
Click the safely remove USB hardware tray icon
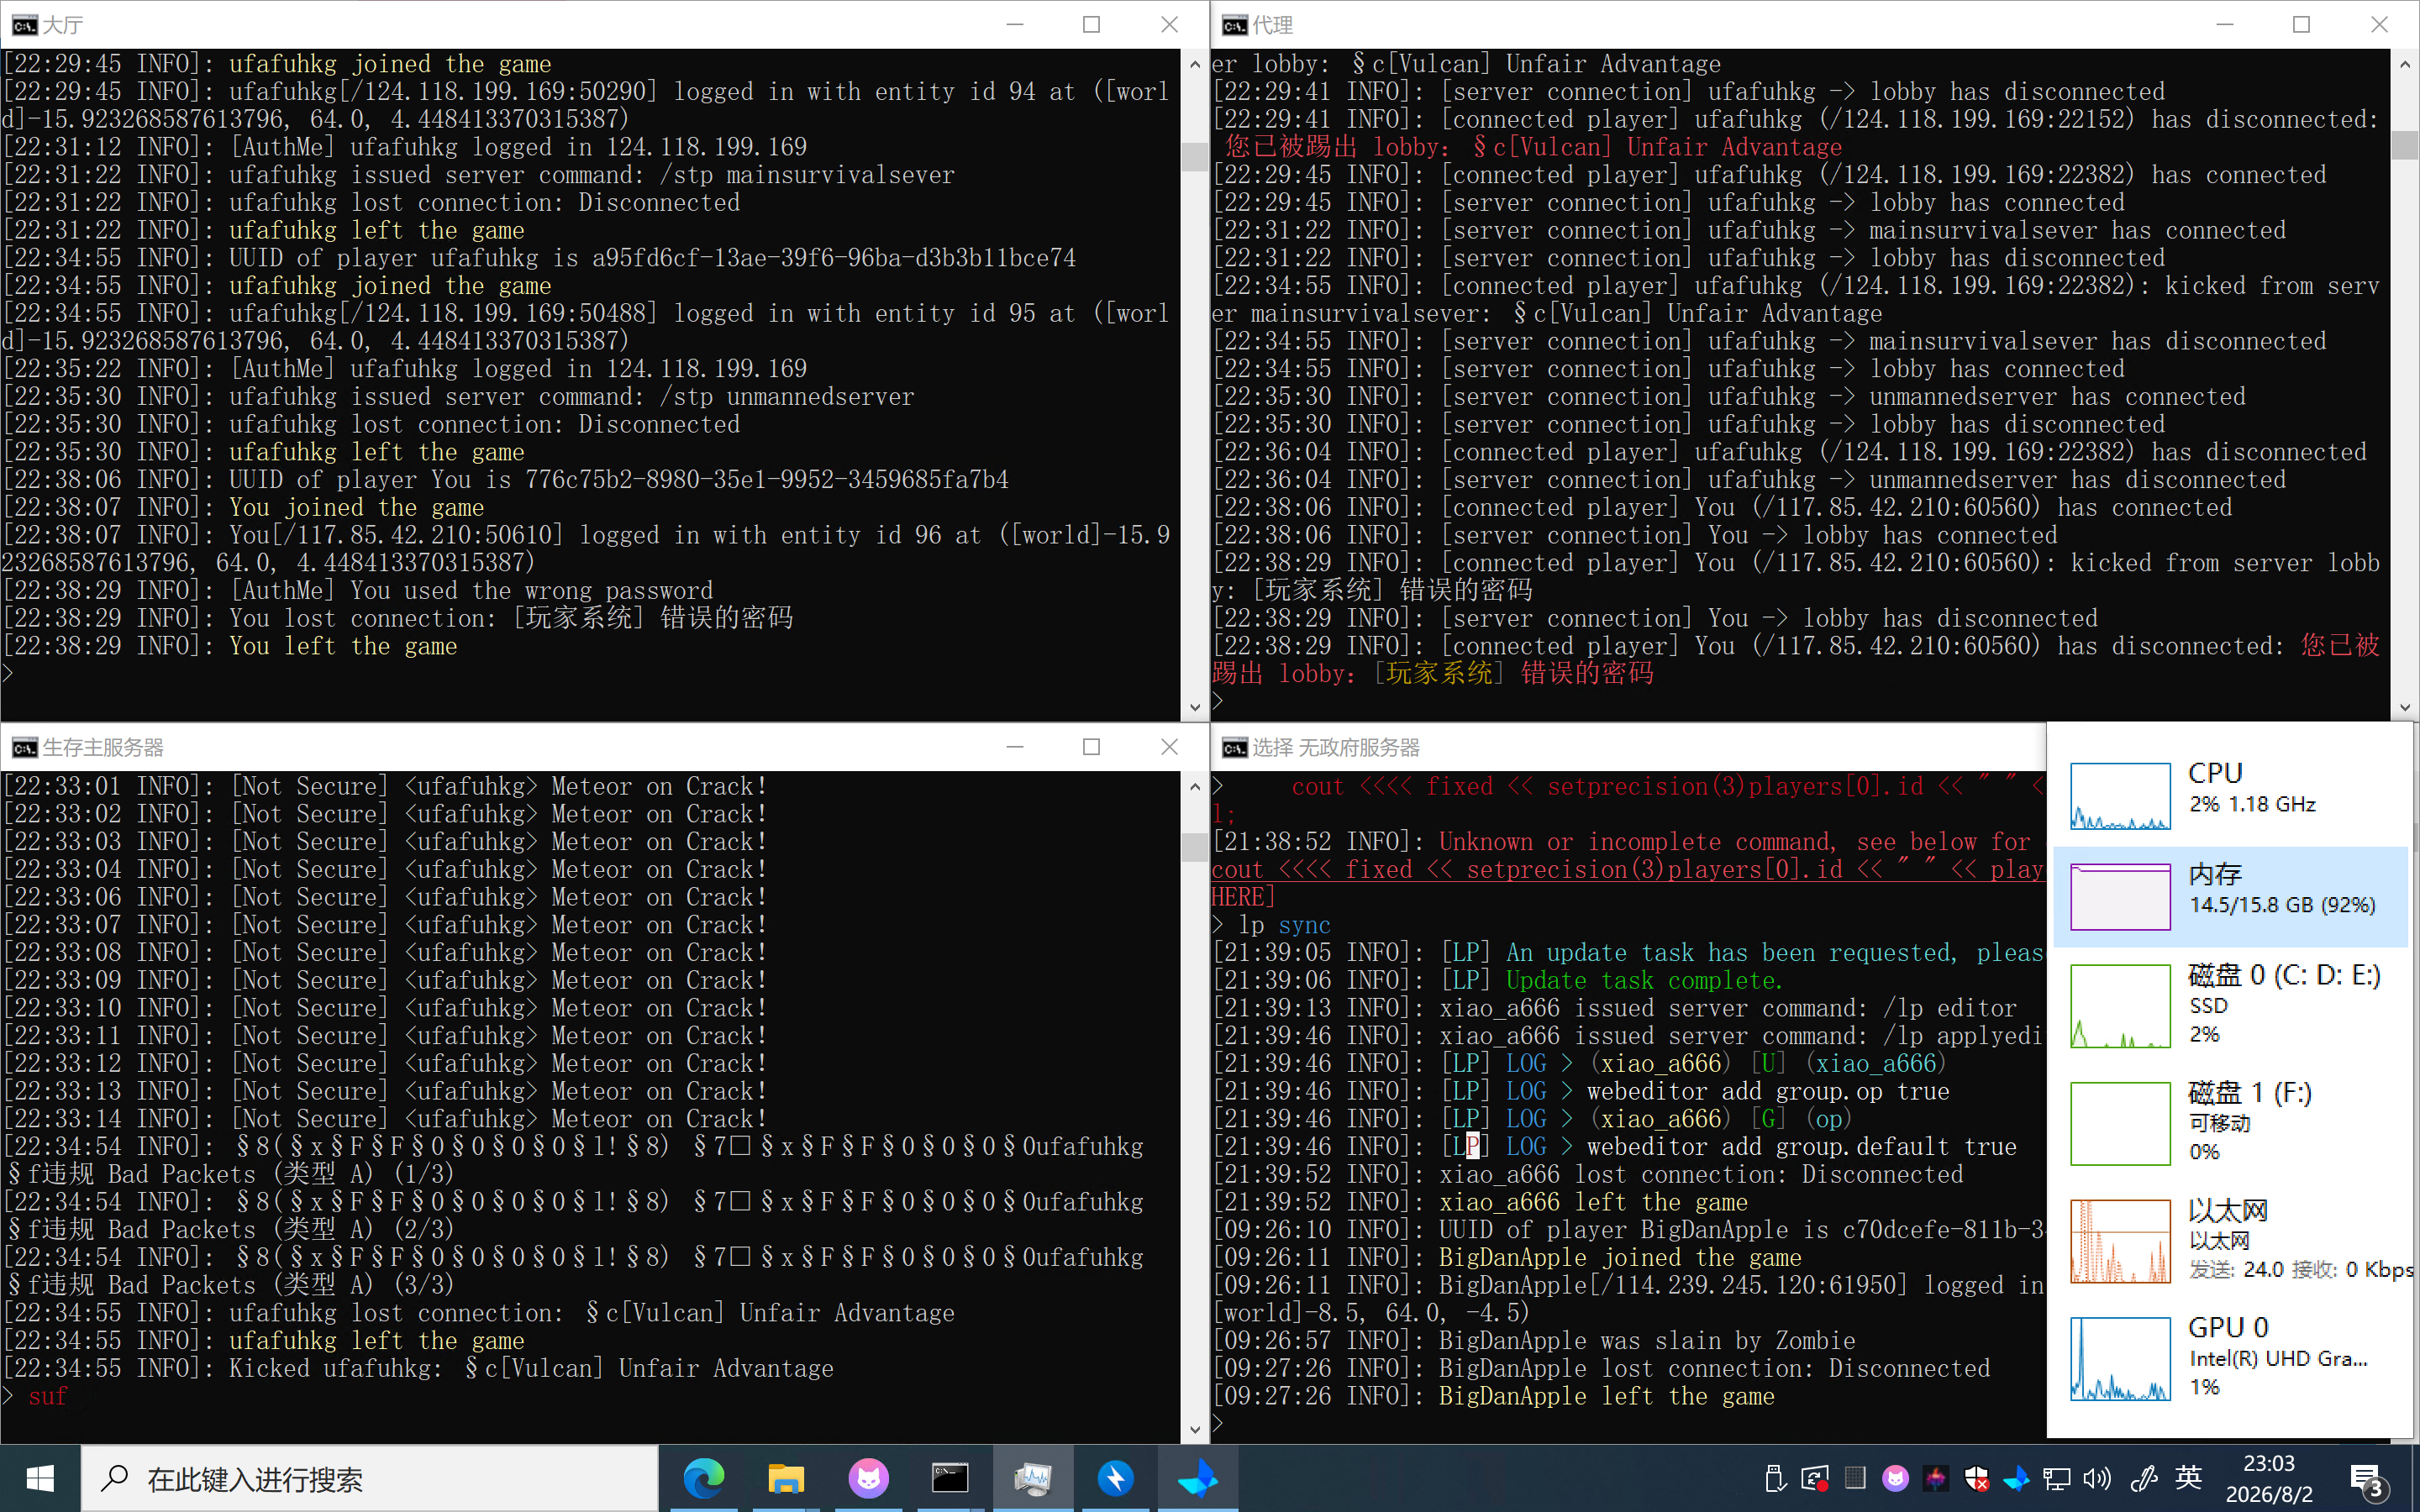tap(1775, 1478)
